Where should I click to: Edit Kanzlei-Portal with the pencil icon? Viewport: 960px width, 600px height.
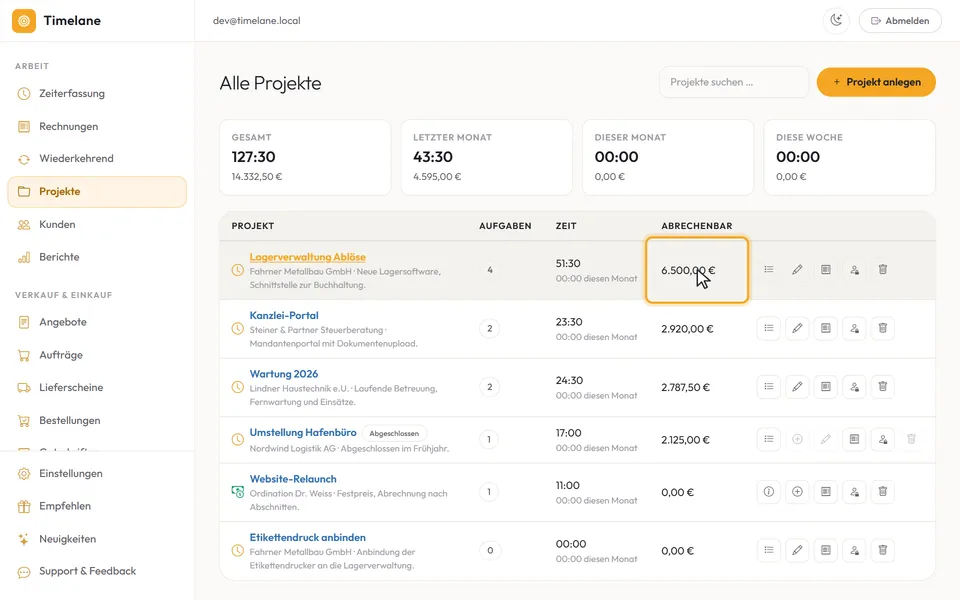(797, 328)
